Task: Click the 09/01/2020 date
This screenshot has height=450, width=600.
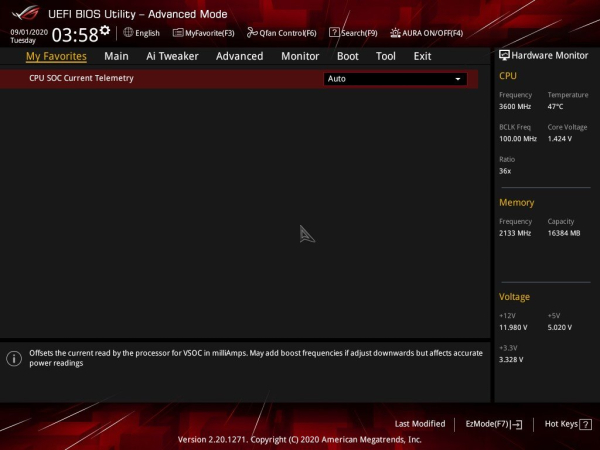Action: [x=29, y=32]
